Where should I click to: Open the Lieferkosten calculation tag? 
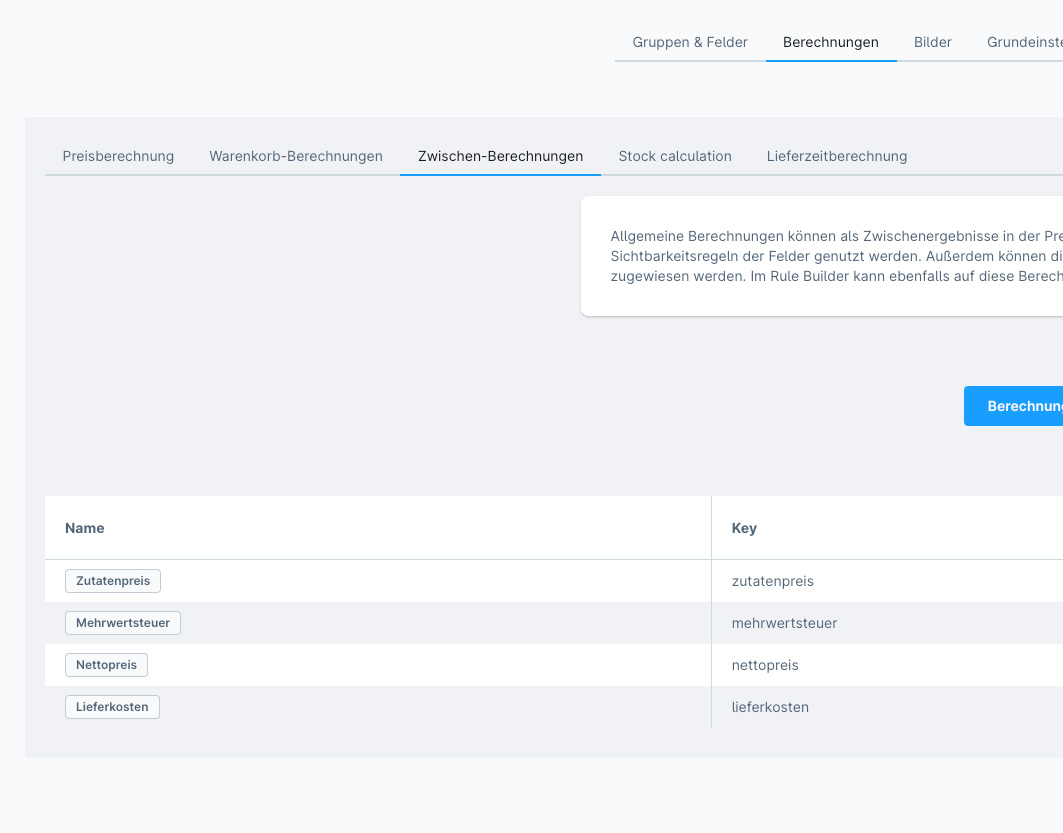[x=112, y=707]
